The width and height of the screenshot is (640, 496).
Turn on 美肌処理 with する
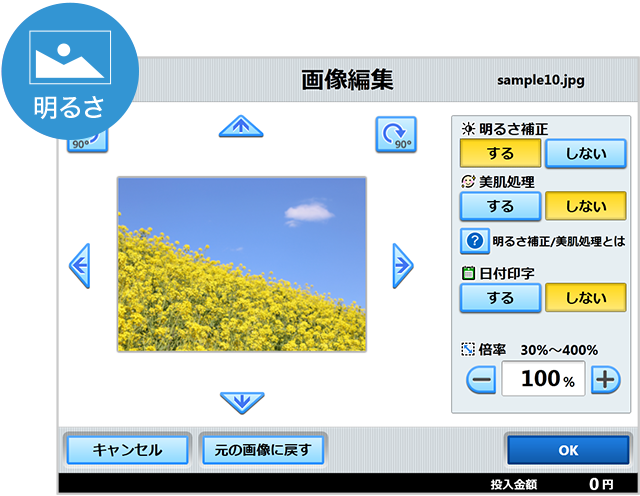[500, 206]
